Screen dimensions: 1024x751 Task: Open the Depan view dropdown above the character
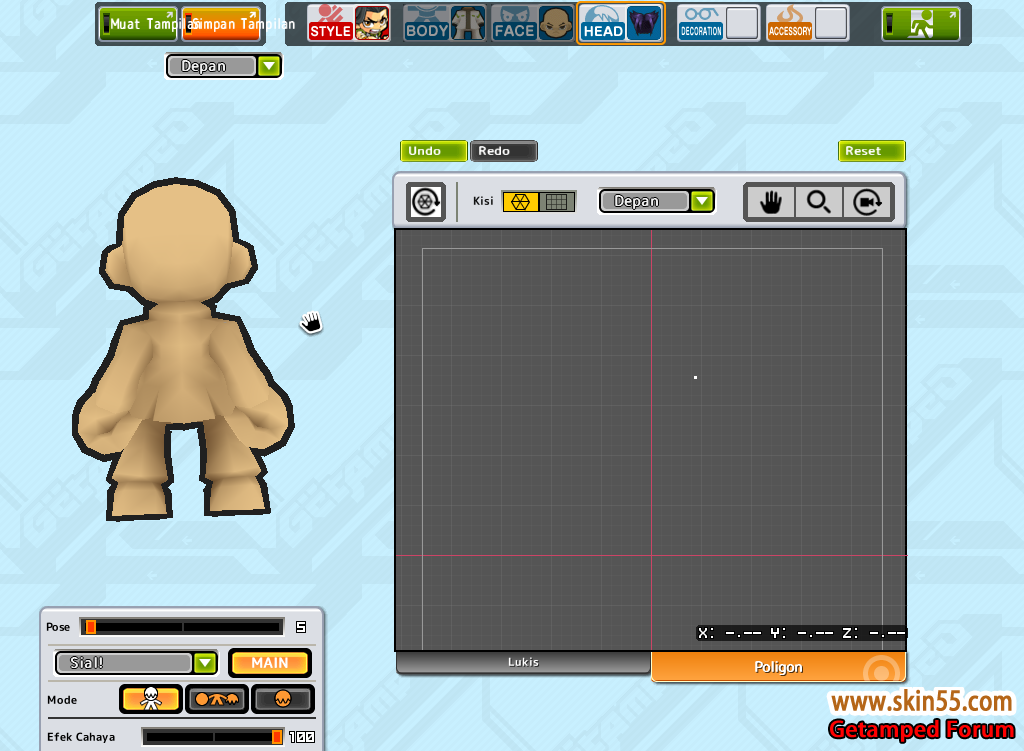click(223, 66)
